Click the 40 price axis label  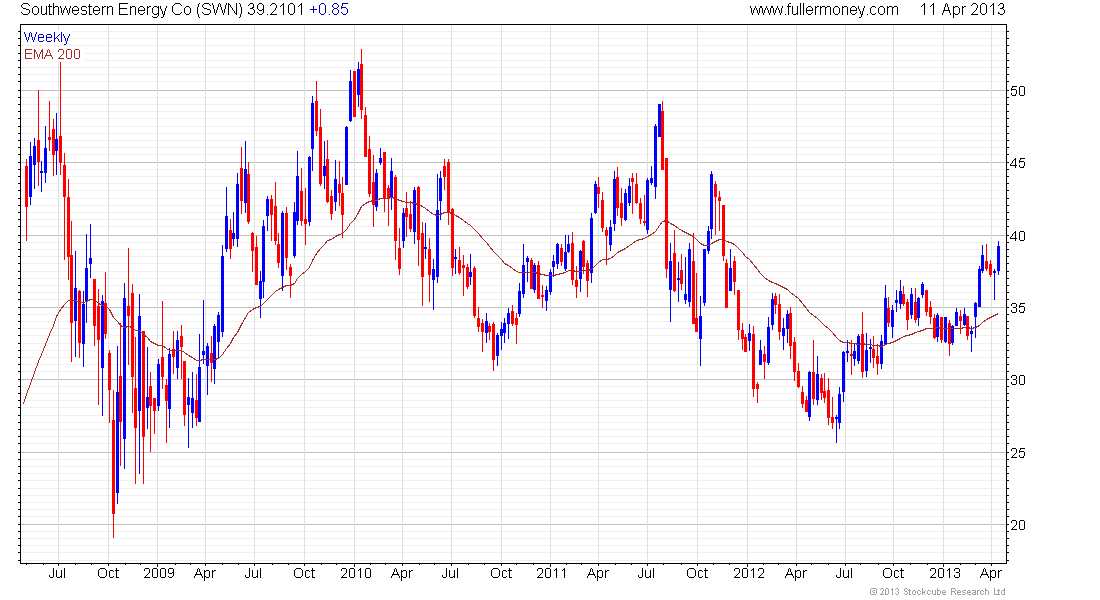click(1017, 236)
